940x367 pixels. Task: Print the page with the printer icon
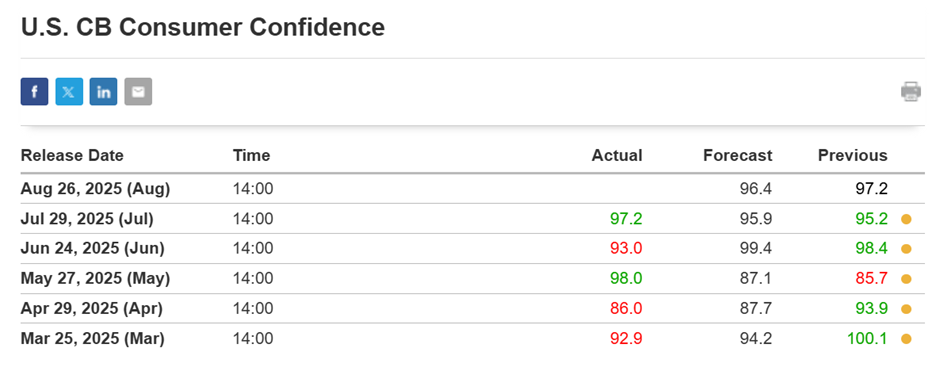click(911, 92)
